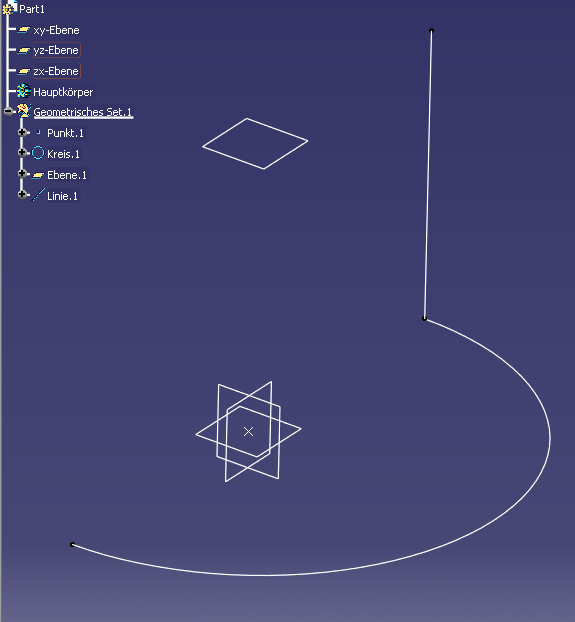Select the Geometrisches Set.1 label
The height and width of the screenshot is (622, 575).
pos(82,112)
